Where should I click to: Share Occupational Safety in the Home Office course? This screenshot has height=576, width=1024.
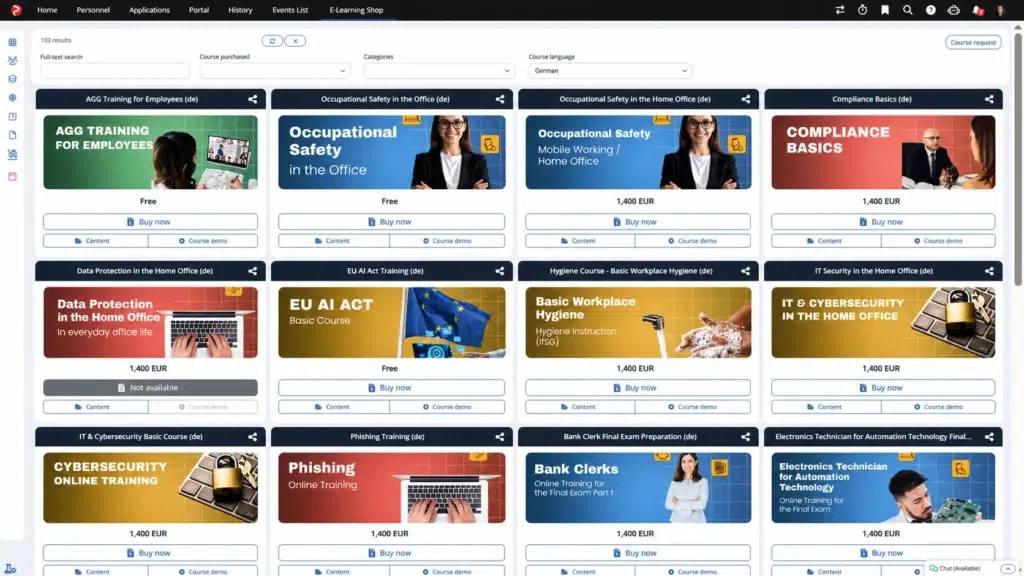coord(745,99)
